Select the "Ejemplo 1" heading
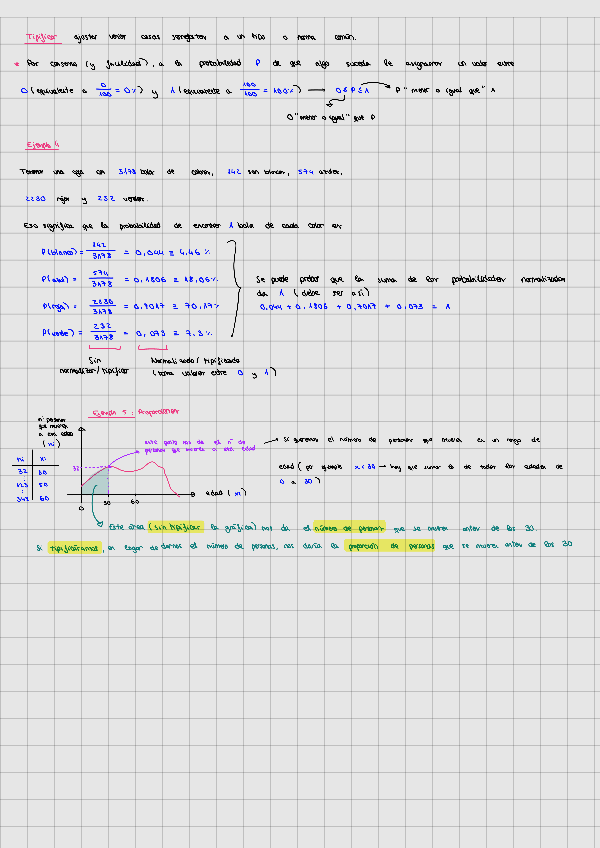The height and width of the screenshot is (848, 600). [x=44, y=144]
